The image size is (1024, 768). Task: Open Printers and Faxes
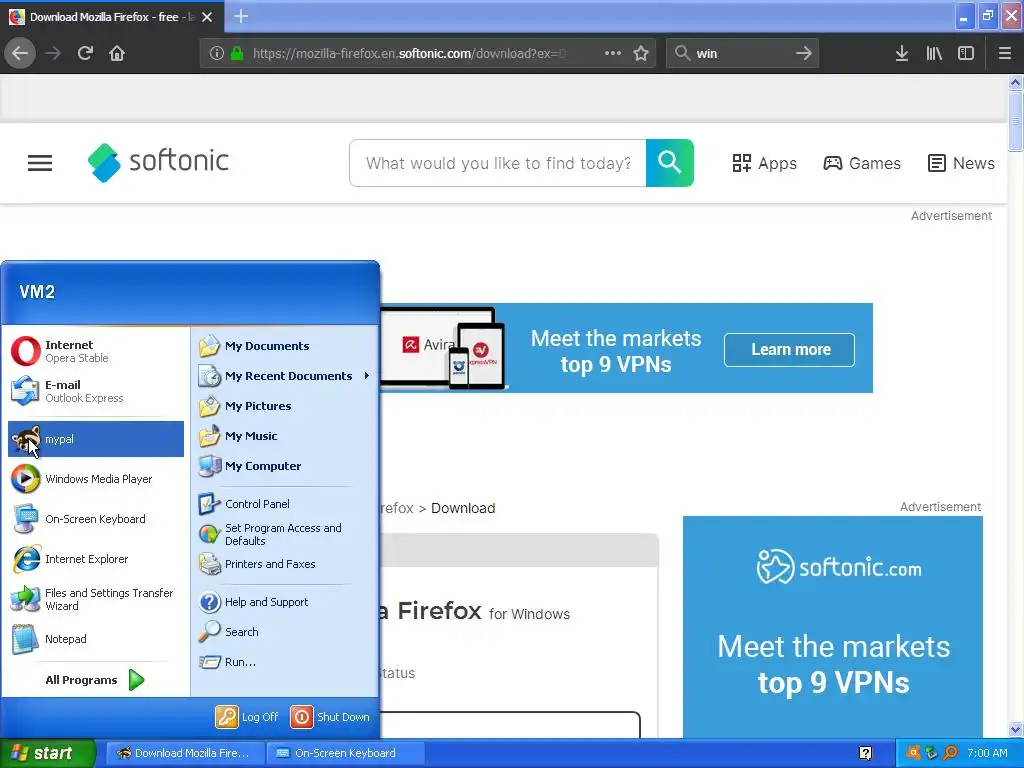coord(284,564)
